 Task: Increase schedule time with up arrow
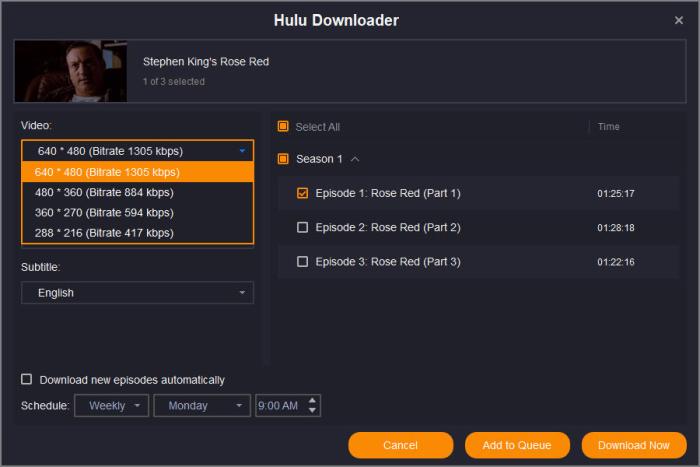pyautogui.click(x=312, y=400)
